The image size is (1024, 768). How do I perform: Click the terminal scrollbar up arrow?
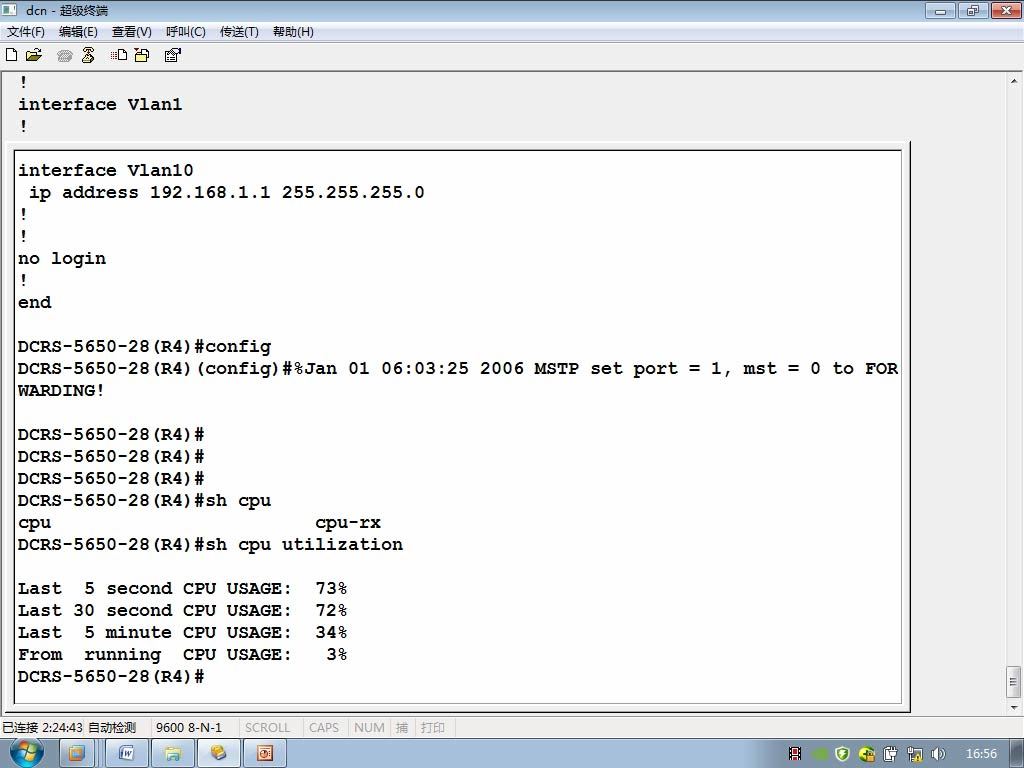pyautogui.click(x=1014, y=82)
